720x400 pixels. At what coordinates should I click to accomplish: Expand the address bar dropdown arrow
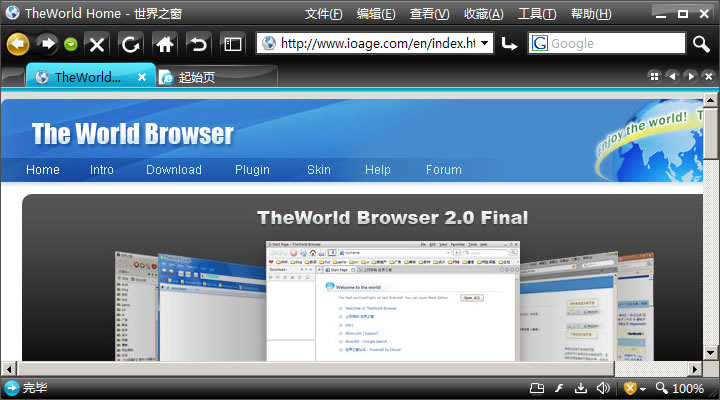[x=484, y=44]
